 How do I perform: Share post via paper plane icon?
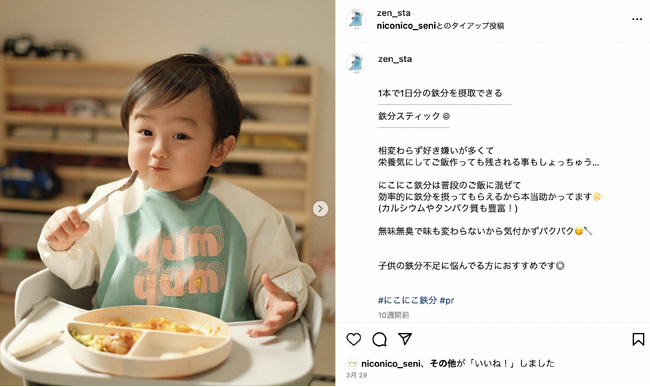[405, 339]
